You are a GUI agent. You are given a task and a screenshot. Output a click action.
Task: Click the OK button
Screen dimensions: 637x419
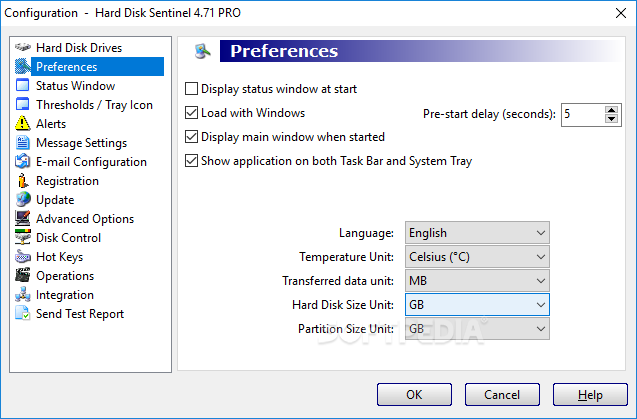pos(414,395)
